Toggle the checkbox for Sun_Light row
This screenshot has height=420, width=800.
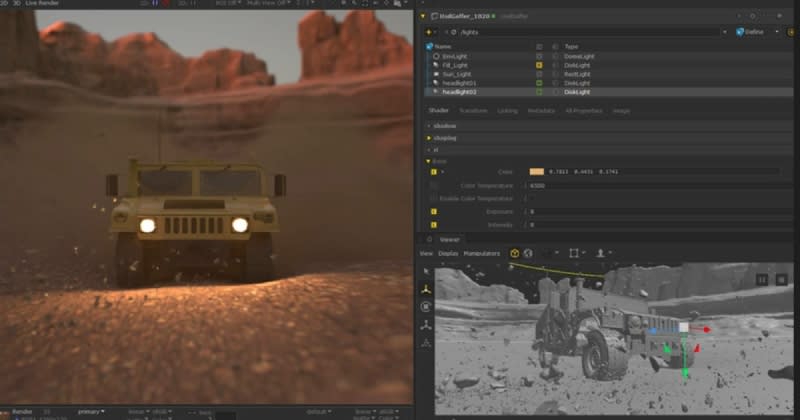[x=539, y=74]
